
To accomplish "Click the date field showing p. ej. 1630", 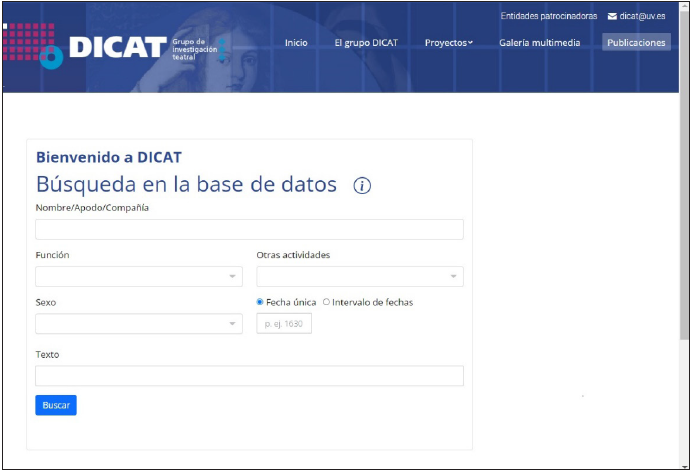I will tap(284, 324).
